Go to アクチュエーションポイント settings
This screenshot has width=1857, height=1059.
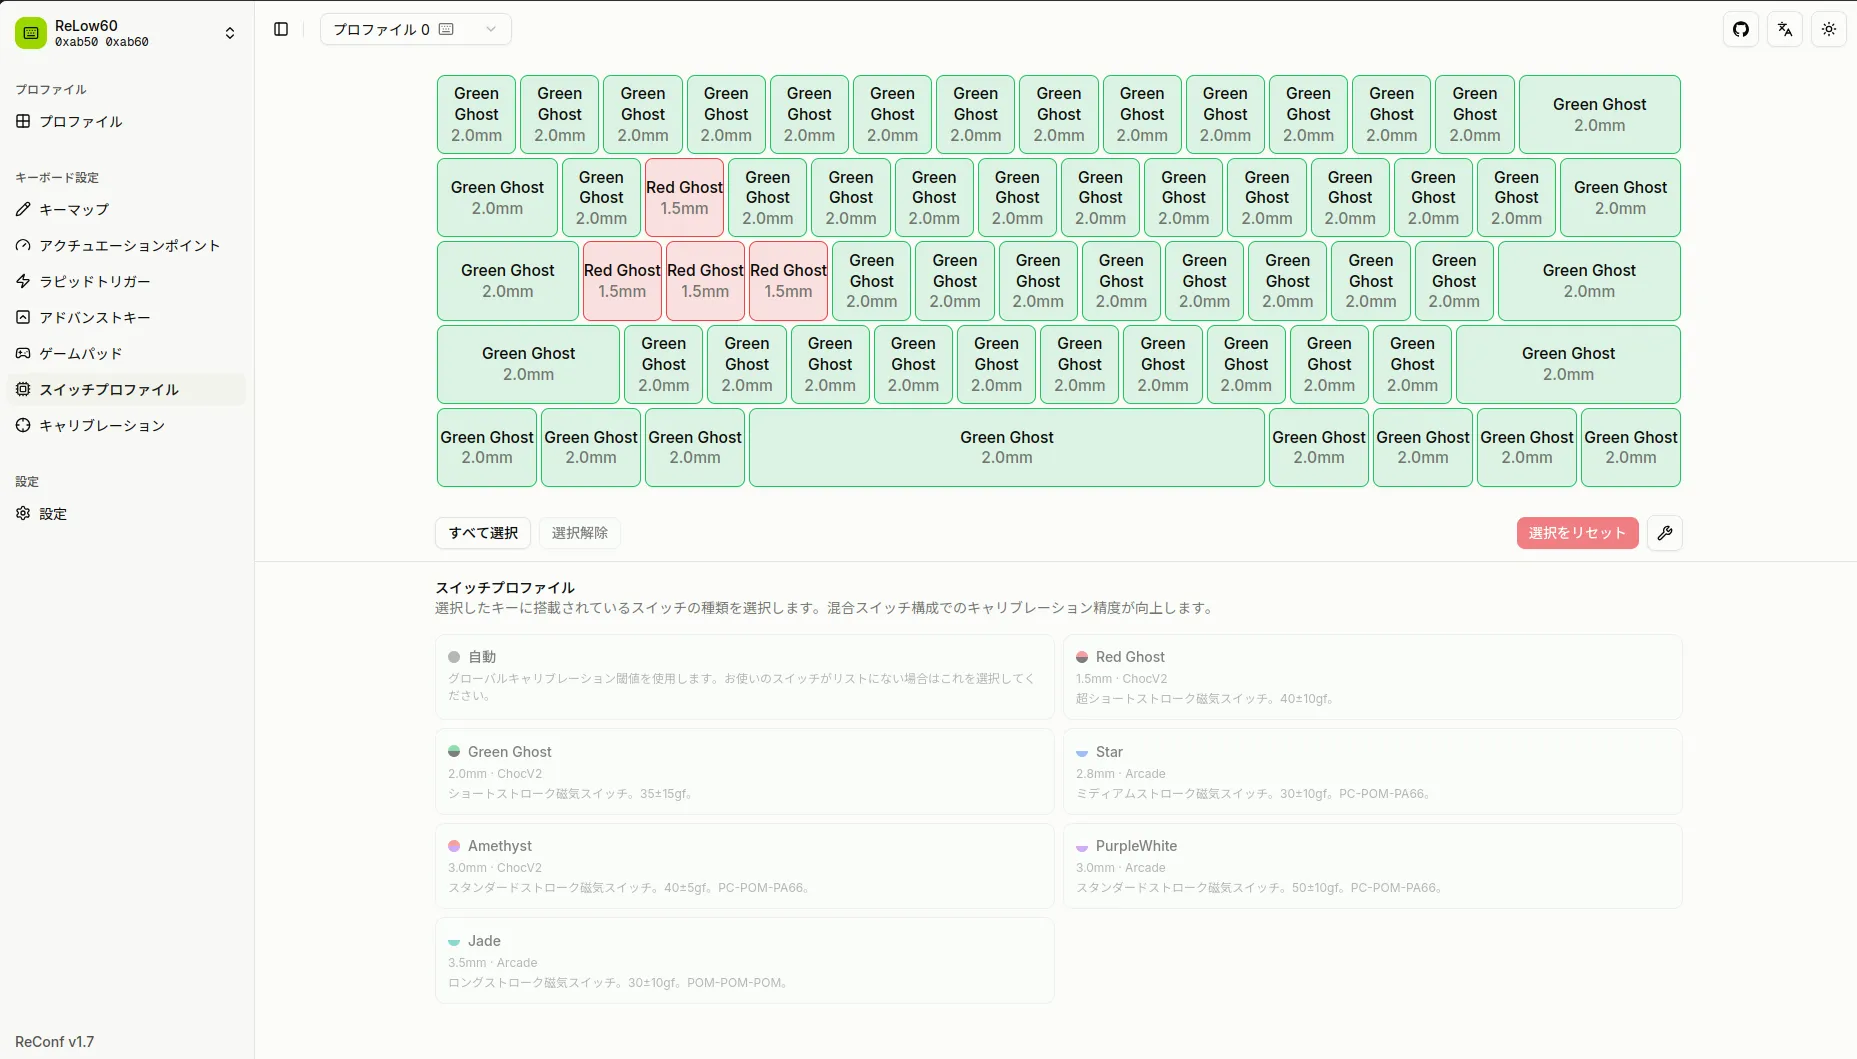tap(126, 245)
